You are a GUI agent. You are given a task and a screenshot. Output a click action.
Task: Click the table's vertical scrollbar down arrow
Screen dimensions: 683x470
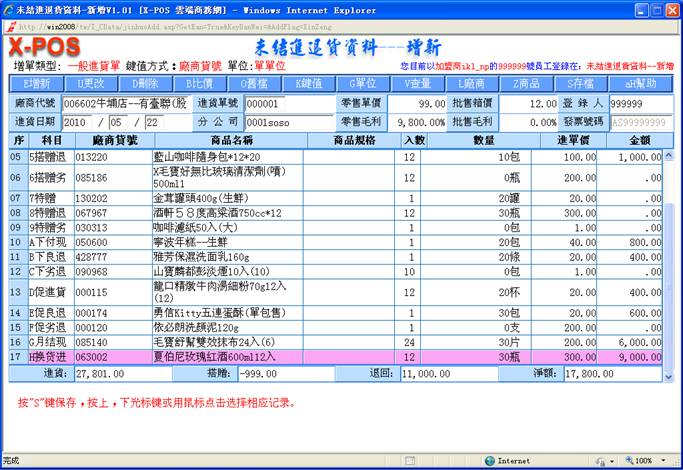pos(670,375)
